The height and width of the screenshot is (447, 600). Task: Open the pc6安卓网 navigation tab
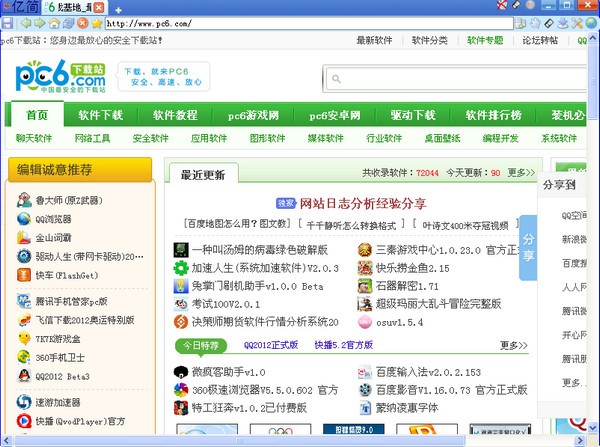(335, 115)
